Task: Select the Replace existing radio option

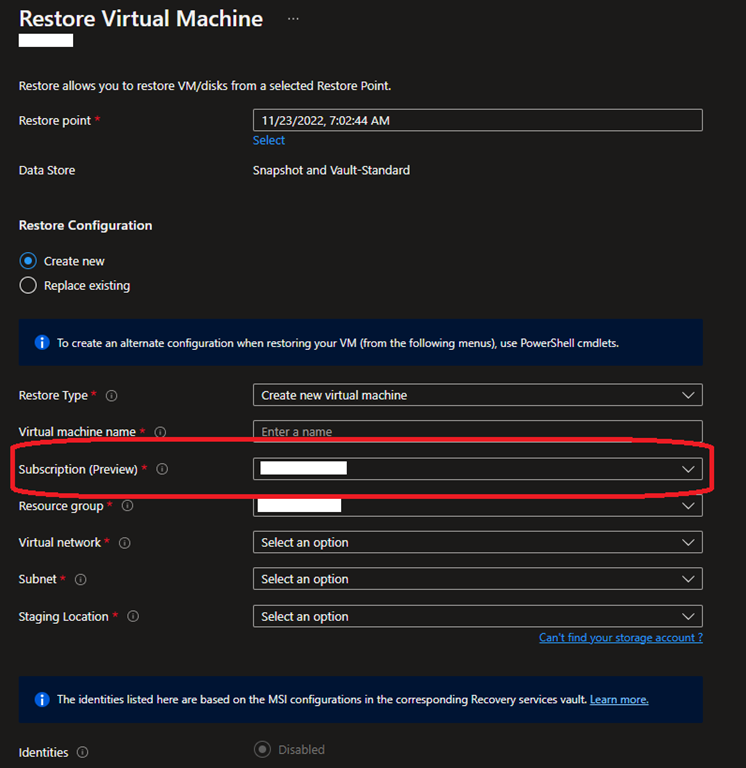Action: click(x=28, y=286)
